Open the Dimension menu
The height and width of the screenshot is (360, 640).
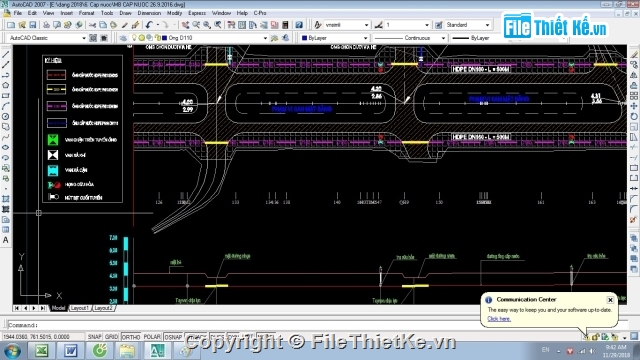(149, 13)
